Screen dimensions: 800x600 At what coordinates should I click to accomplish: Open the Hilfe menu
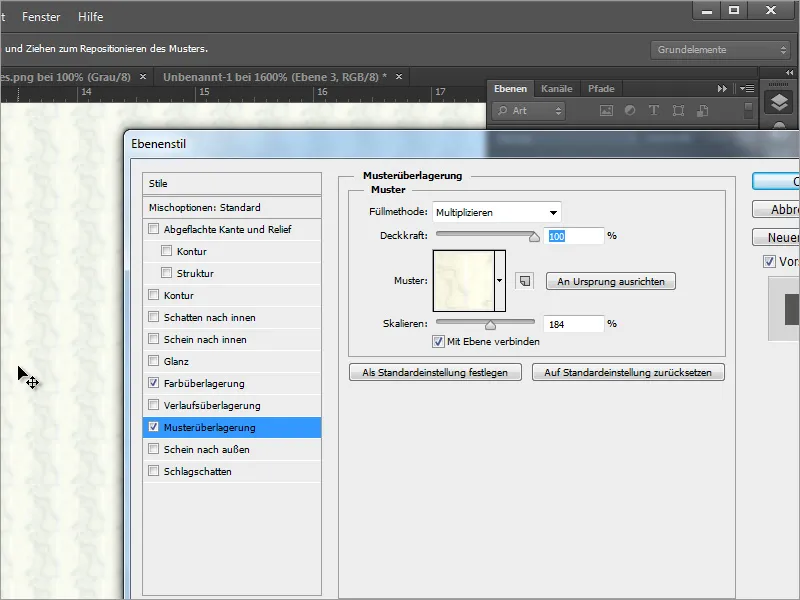tap(90, 17)
